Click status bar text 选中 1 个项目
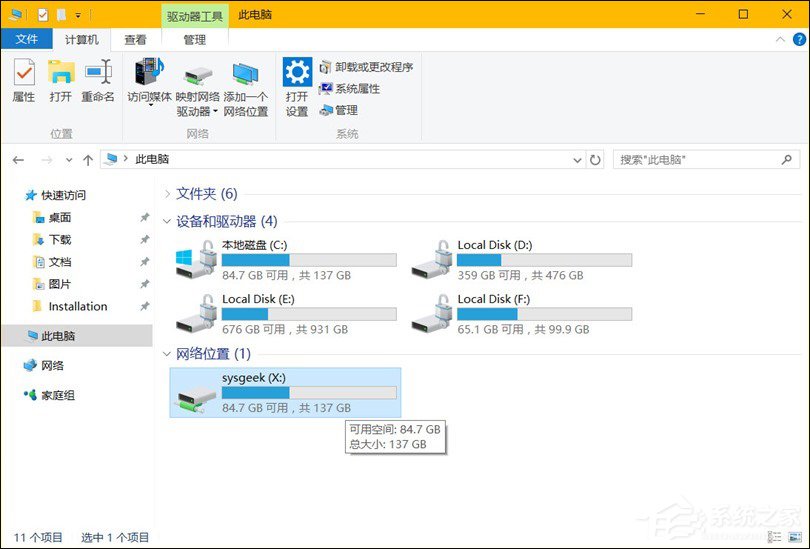This screenshot has width=810, height=549. point(115,538)
